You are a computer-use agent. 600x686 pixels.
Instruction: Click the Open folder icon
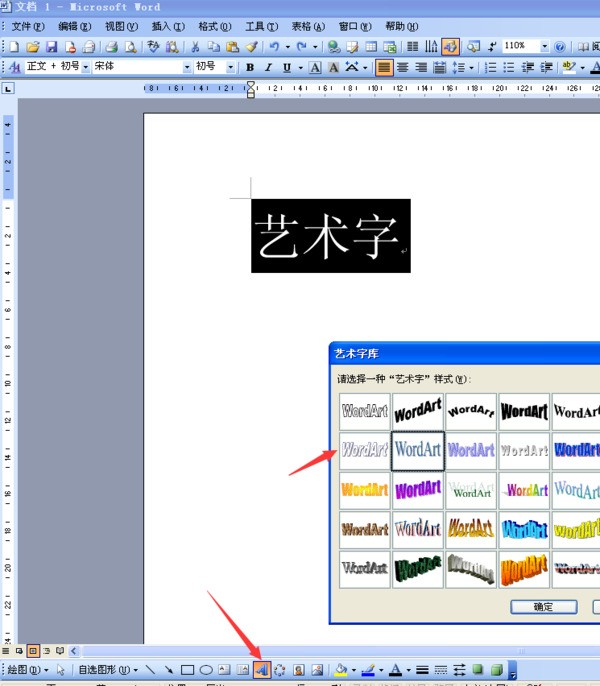(x=33, y=46)
